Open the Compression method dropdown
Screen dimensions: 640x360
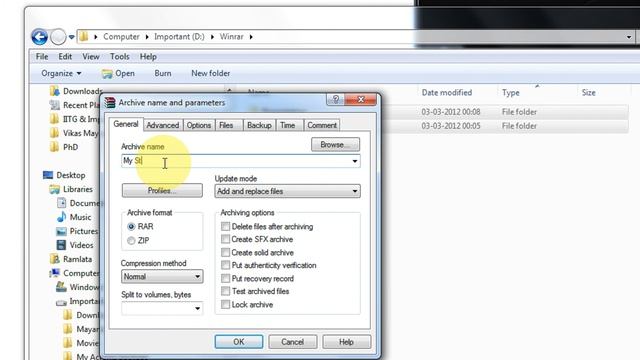tap(162, 277)
